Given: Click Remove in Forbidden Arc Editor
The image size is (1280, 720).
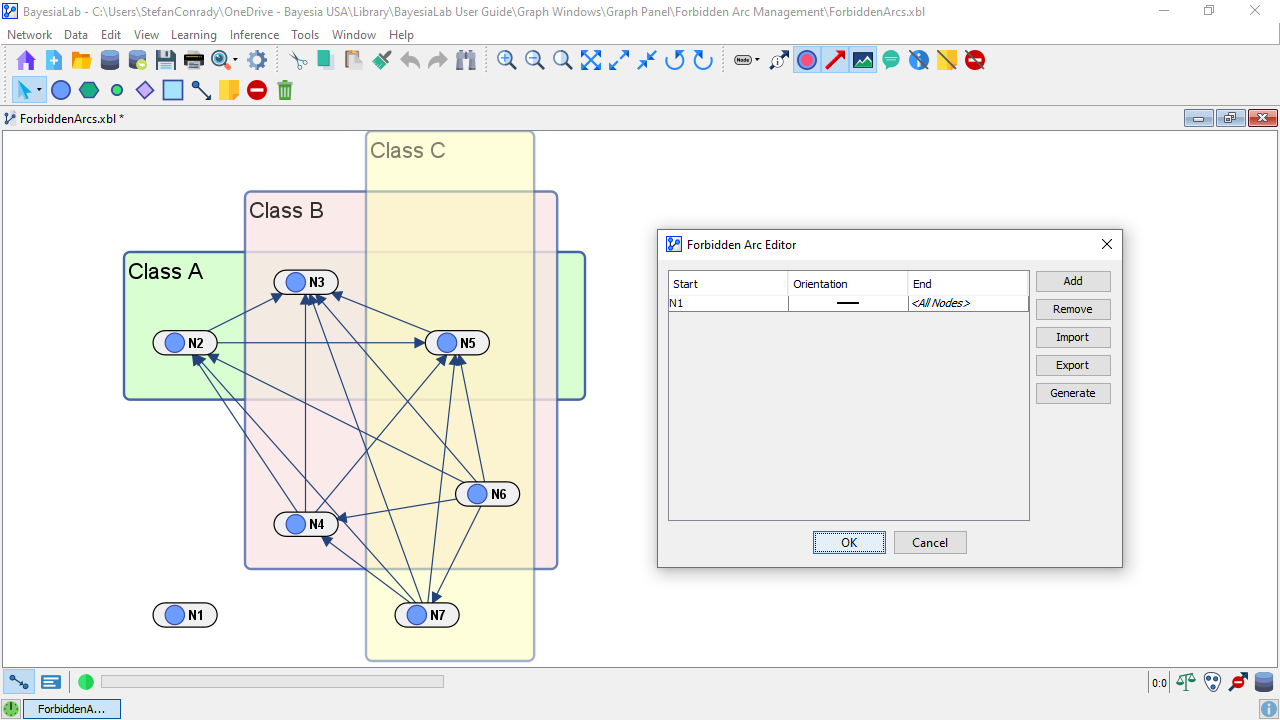Looking at the screenshot, I should click(1073, 309).
